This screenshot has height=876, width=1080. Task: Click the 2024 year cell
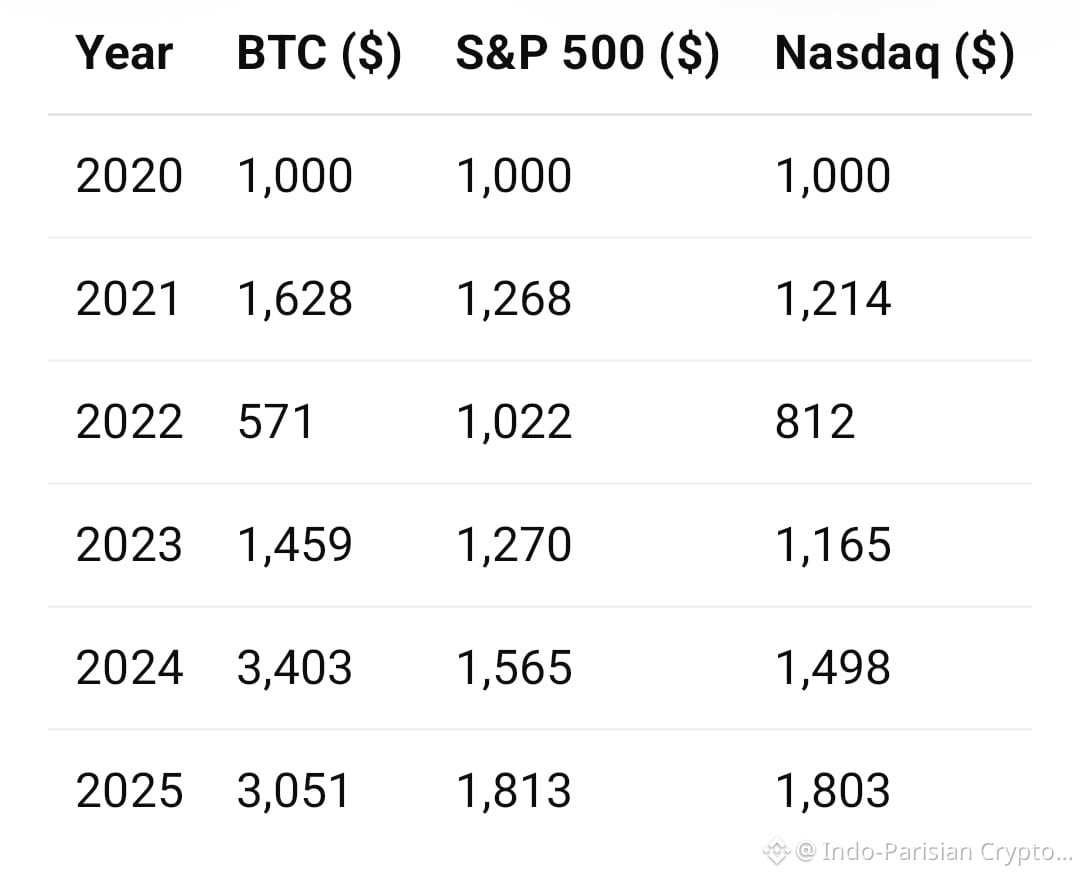click(129, 668)
